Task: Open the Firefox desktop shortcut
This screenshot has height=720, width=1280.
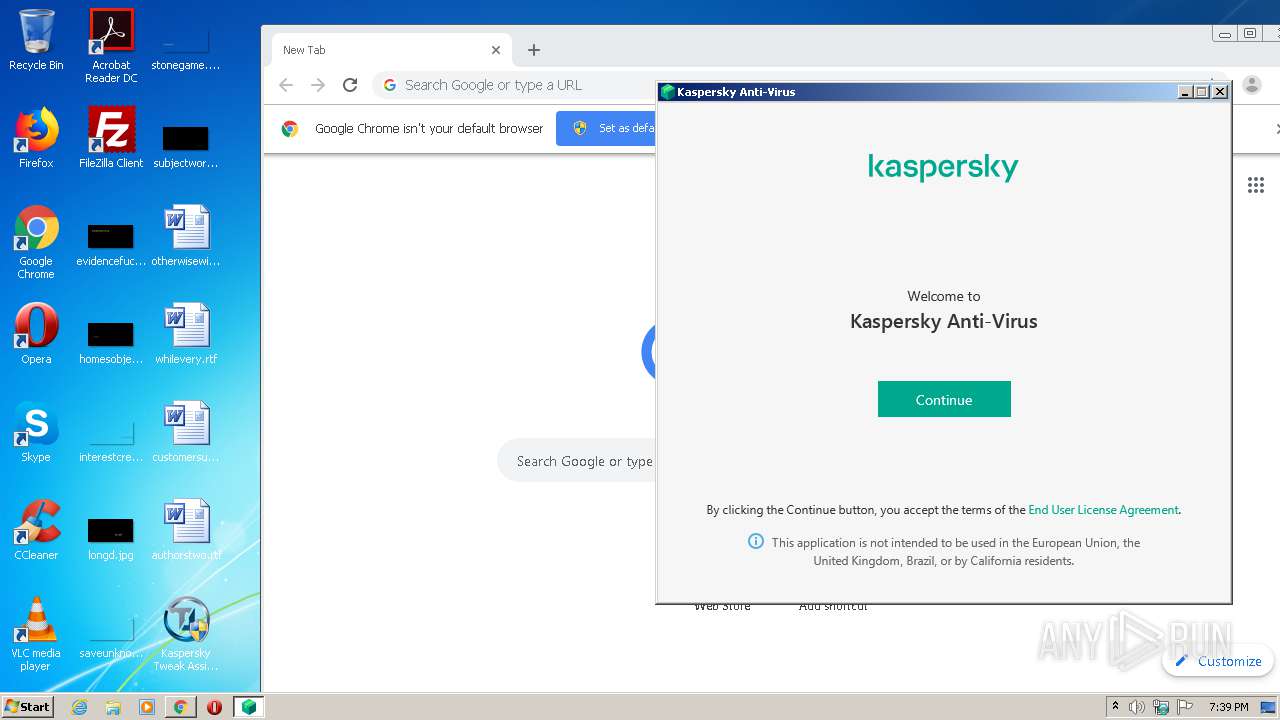Action: 36,138
